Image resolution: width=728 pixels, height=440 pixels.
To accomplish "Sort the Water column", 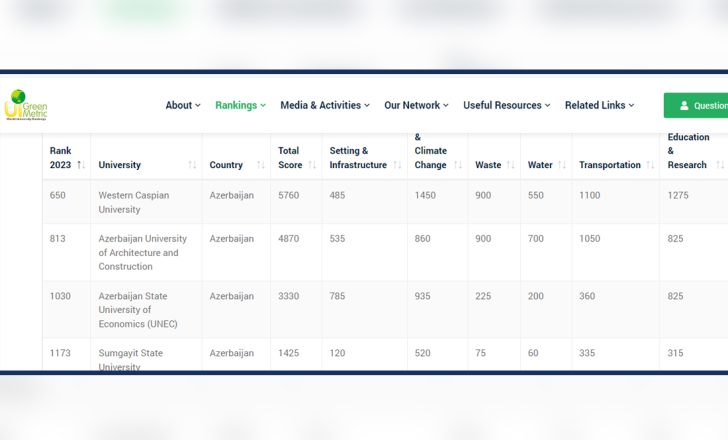I will coord(562,165).
